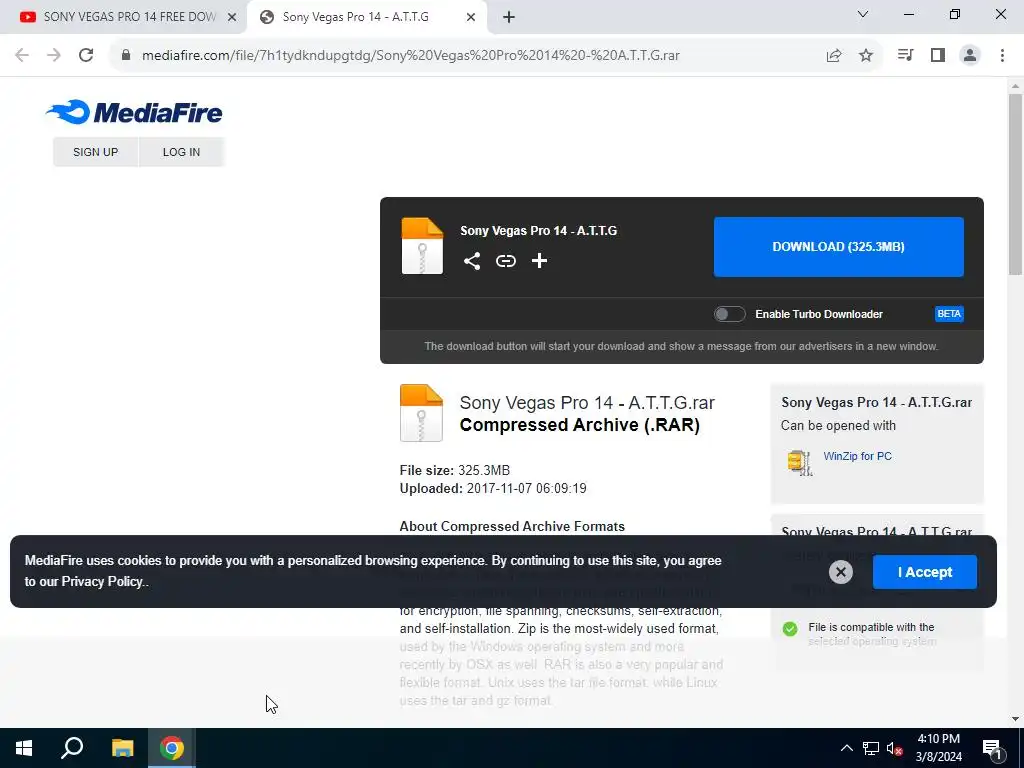The width and height of the screenshot is (1024, 768).
Task: Click the 'File size: 325.3MB' text
Action: pos(455,470)
